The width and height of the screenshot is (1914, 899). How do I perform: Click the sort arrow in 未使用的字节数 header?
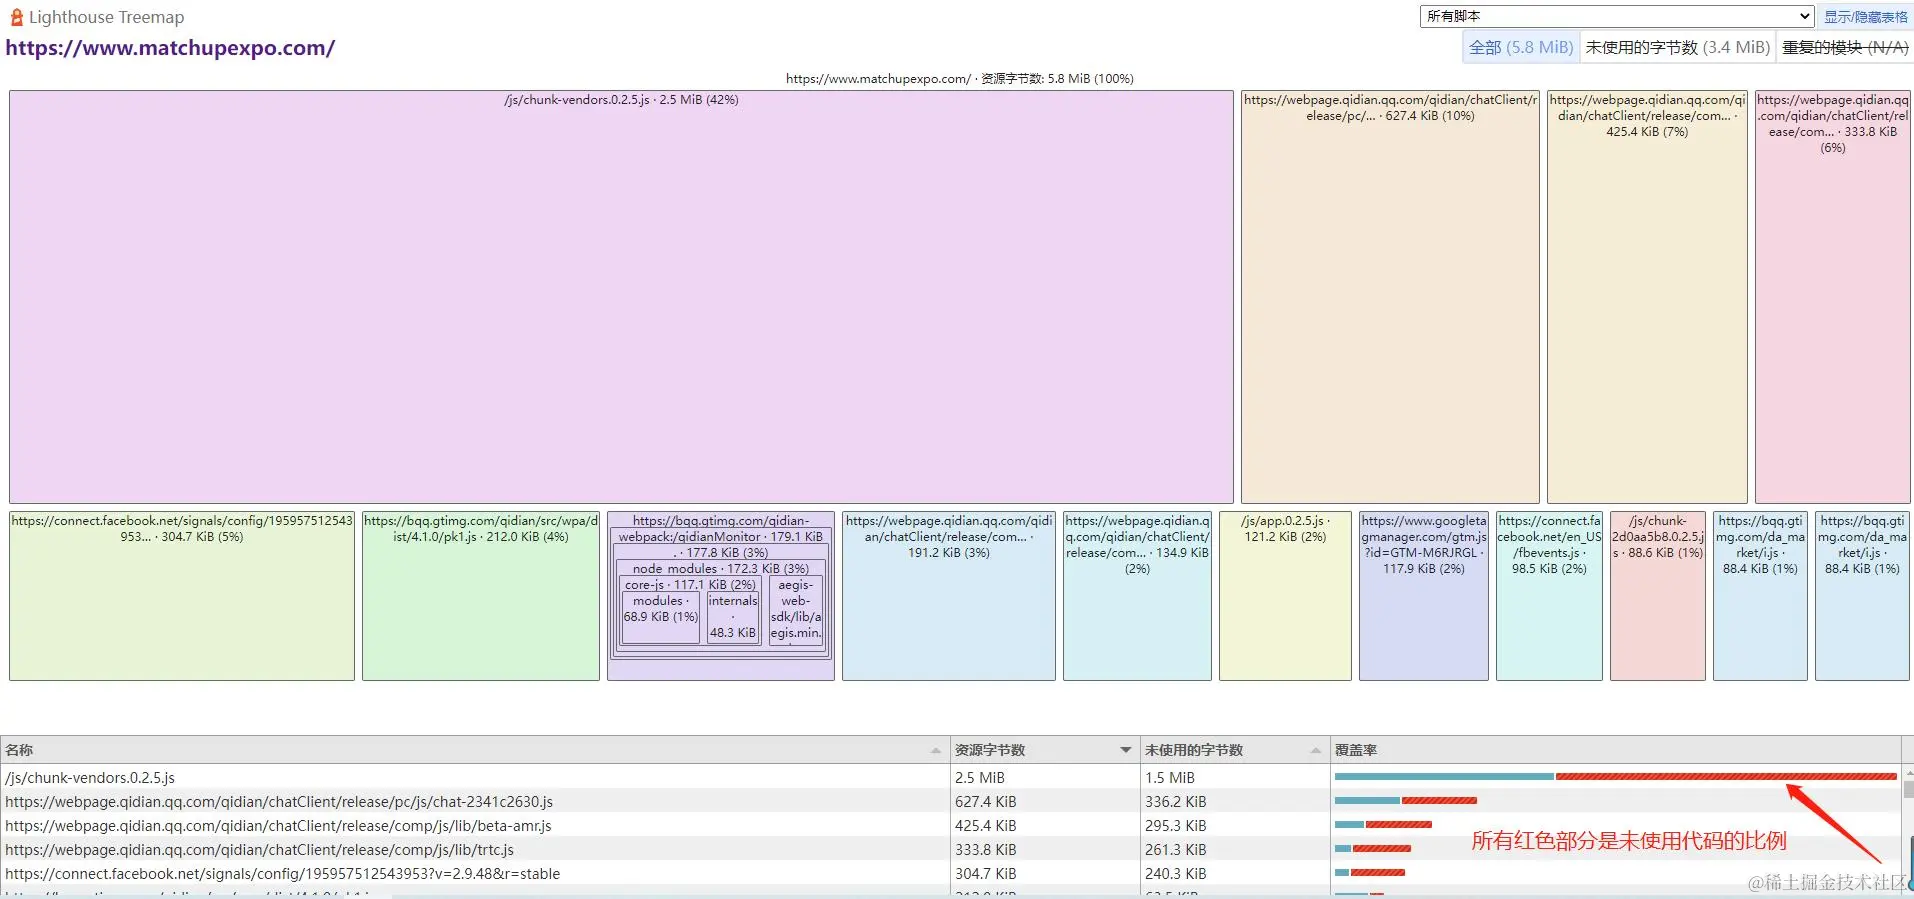[1316, 750]
